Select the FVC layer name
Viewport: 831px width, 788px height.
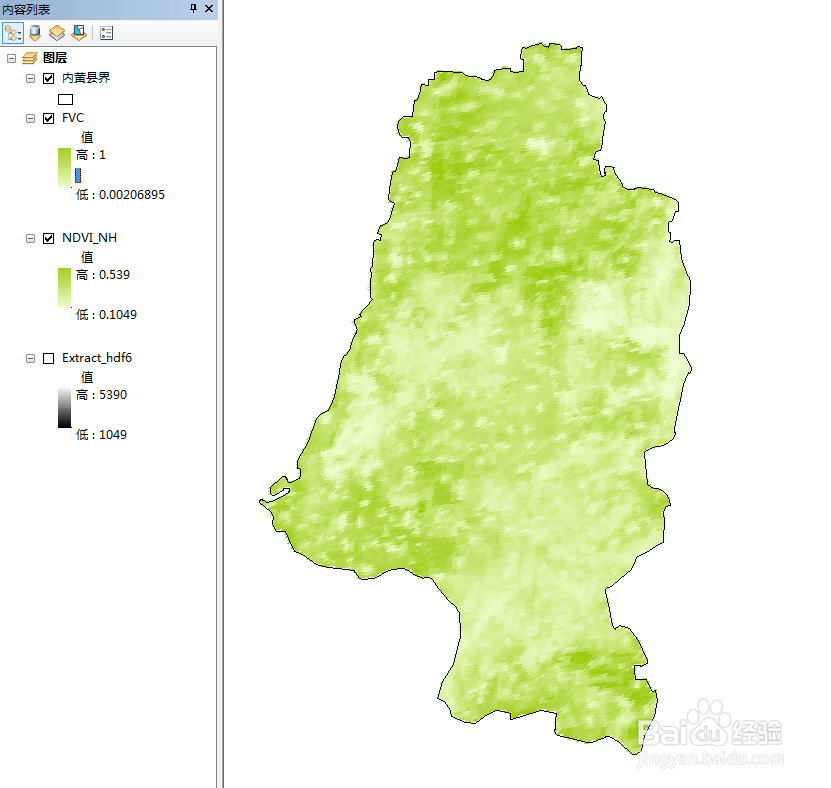click(x=73, y=118)
